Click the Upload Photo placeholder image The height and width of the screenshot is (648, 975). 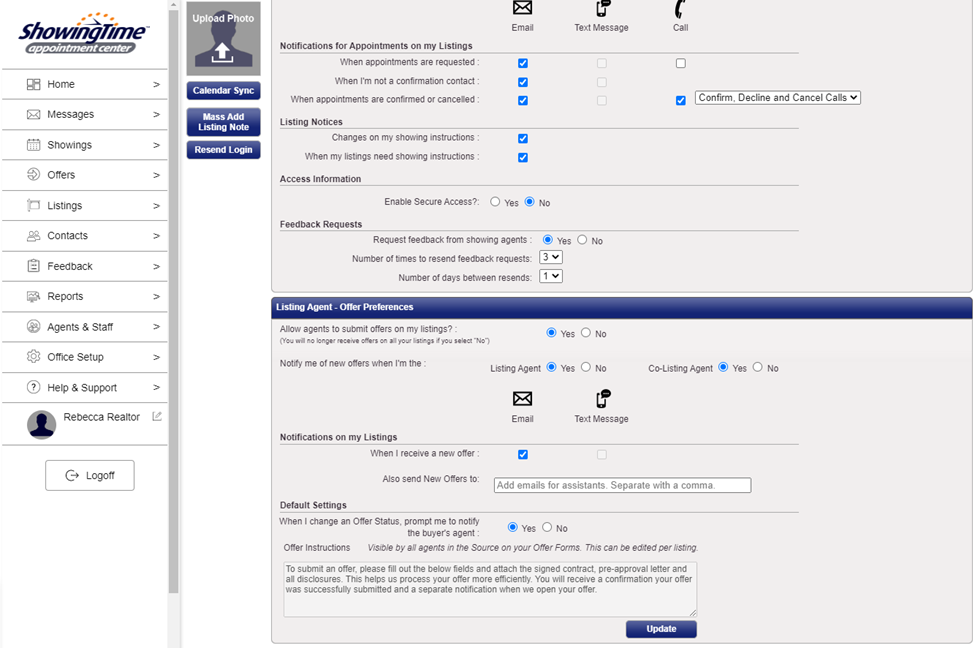223,39
